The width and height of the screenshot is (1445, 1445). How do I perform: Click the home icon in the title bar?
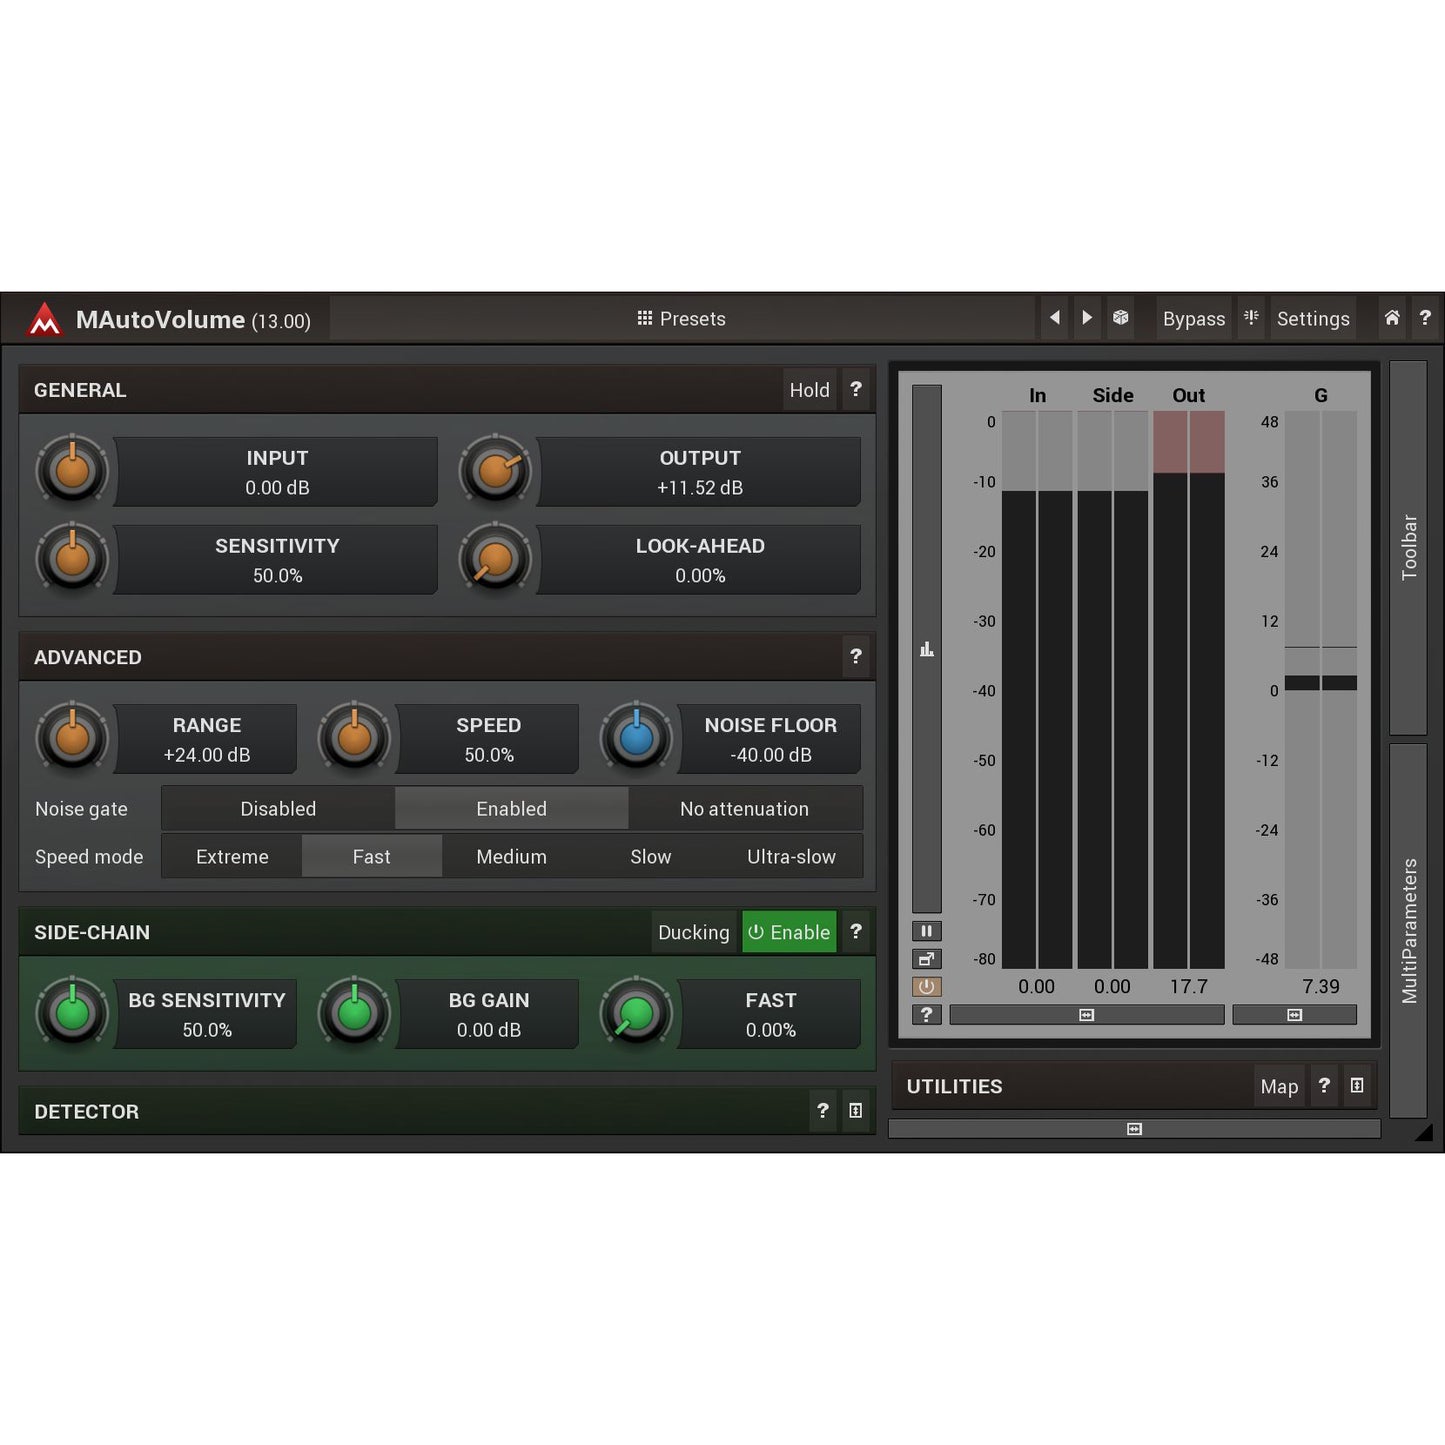(x=1391, y=318)
